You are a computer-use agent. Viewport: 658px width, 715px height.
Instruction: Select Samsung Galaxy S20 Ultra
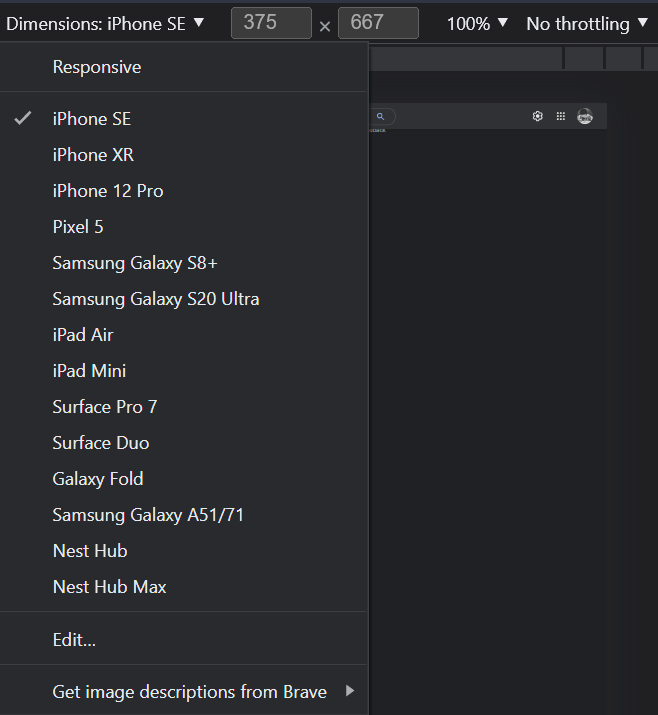coord(156,299)
